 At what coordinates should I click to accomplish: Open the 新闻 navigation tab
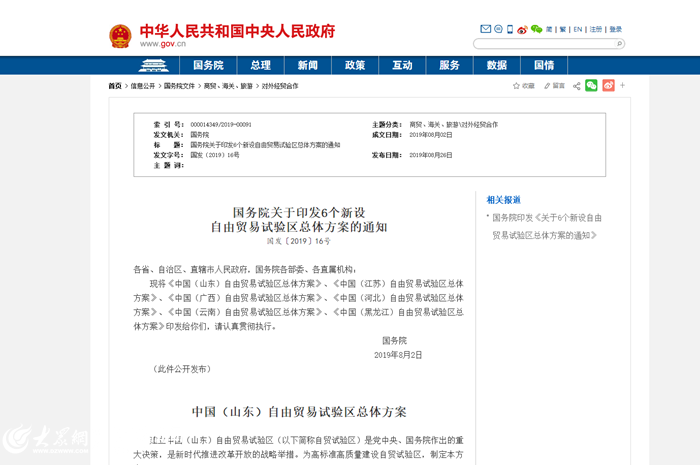click(308, 65)
